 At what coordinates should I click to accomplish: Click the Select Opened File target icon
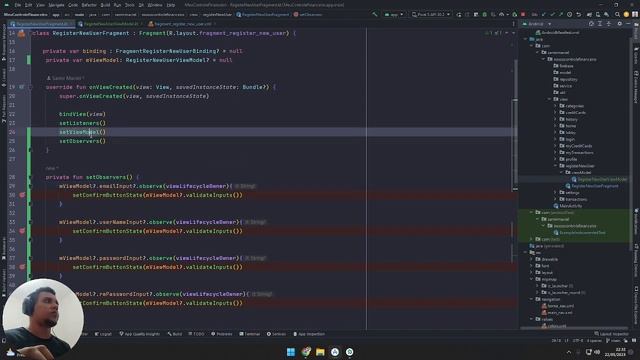591,24
